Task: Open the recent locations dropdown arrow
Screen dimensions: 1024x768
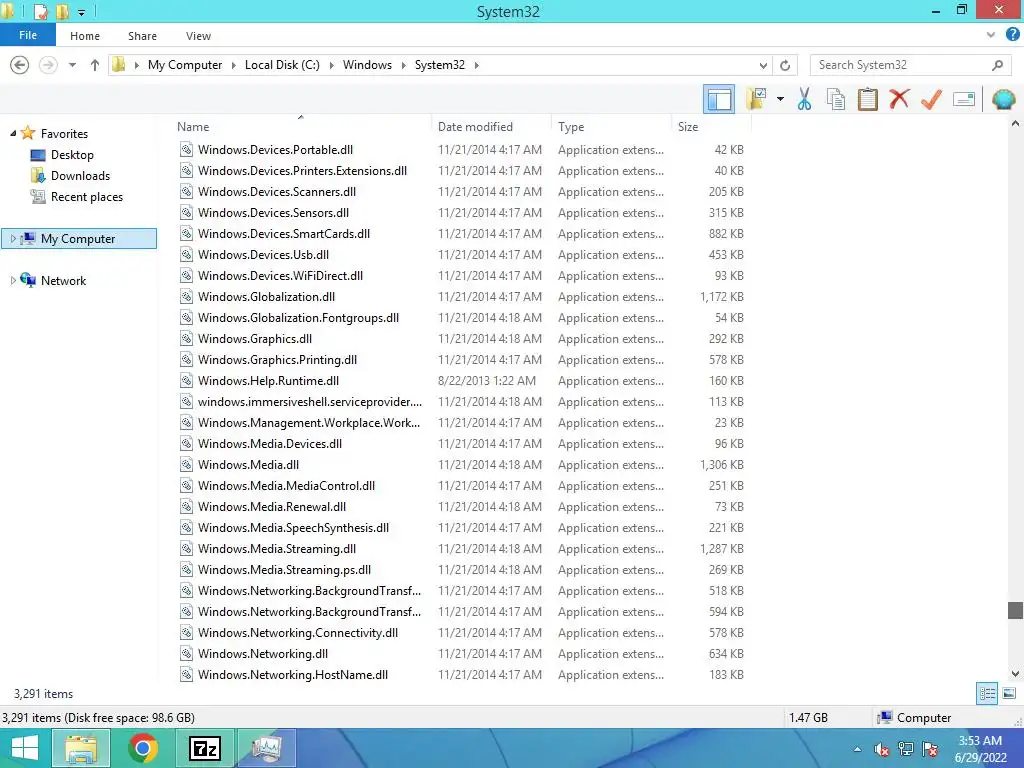Action: (x=72, y=65)
